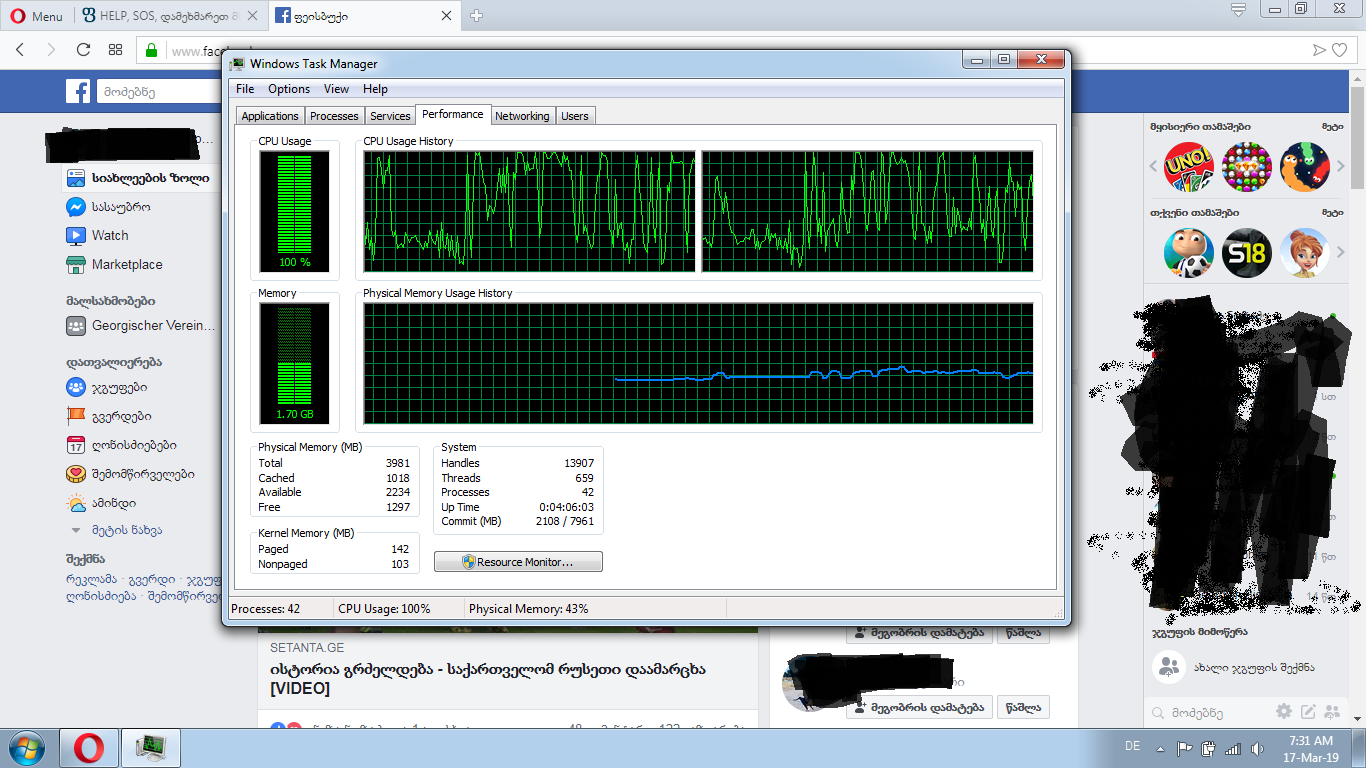Screen dimensions: 1366x768
Task: Open the Opera tab menu icon
Action: click(x=1238, y=10)
